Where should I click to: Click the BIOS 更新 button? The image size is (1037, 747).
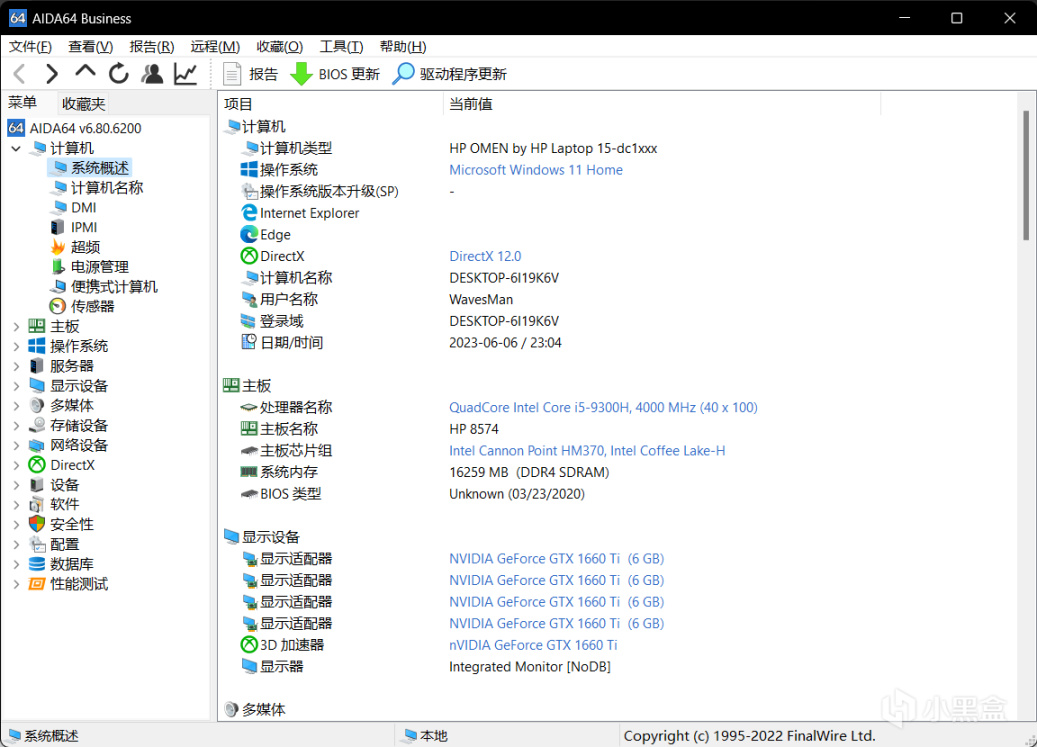335,74
